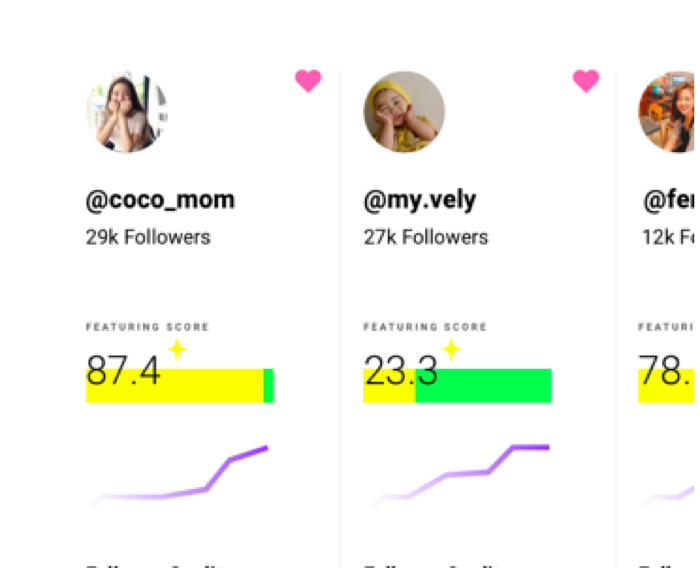Click the Featuring Score label under @coco_mom
Image resolution: width=700 pixels, height=568 pixels.
147,327
